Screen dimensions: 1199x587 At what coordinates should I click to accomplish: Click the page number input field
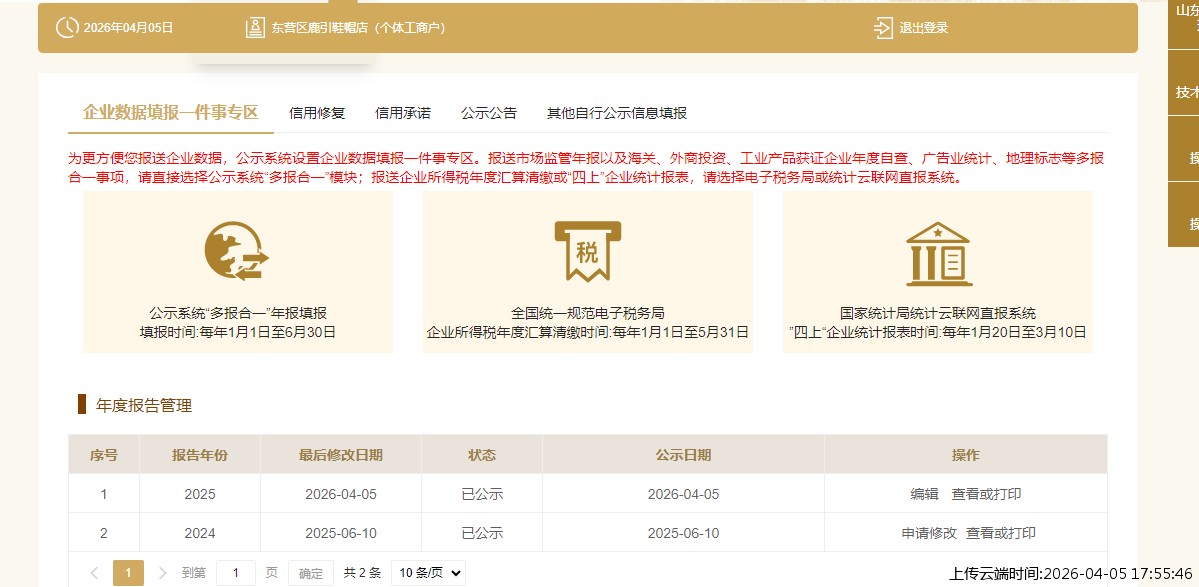(236, 573)
